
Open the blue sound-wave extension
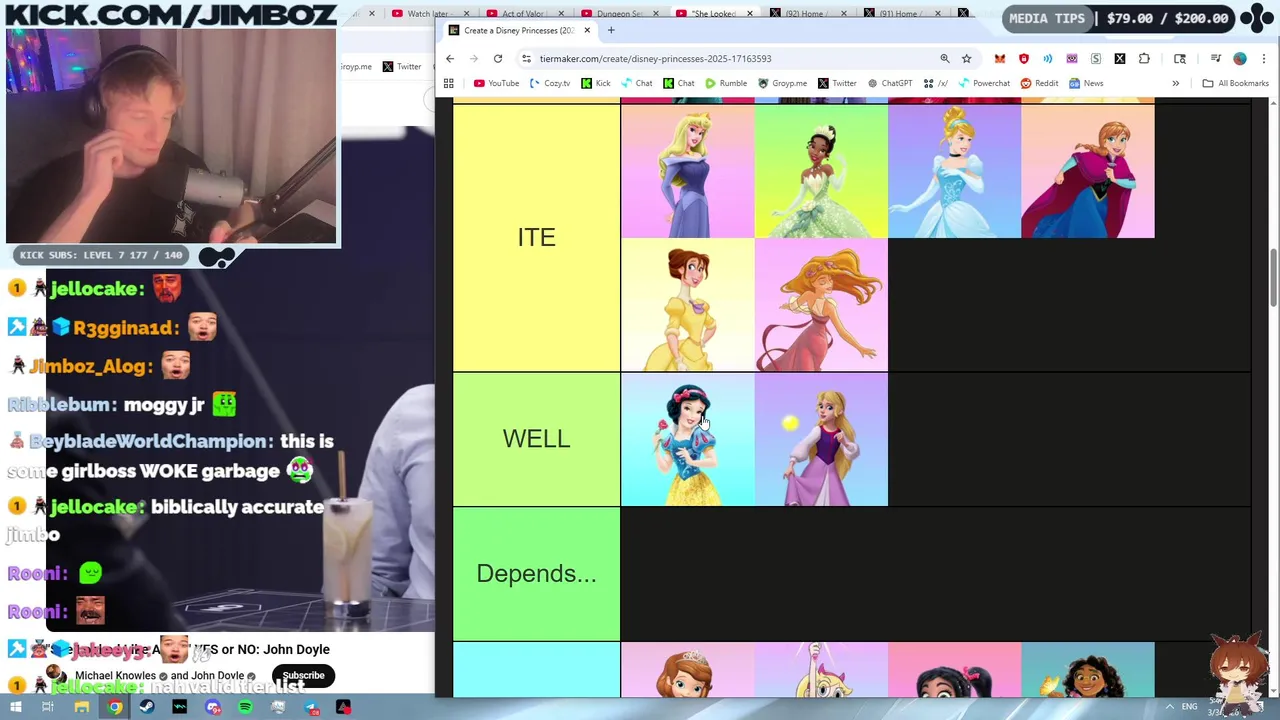(1048, 58)
